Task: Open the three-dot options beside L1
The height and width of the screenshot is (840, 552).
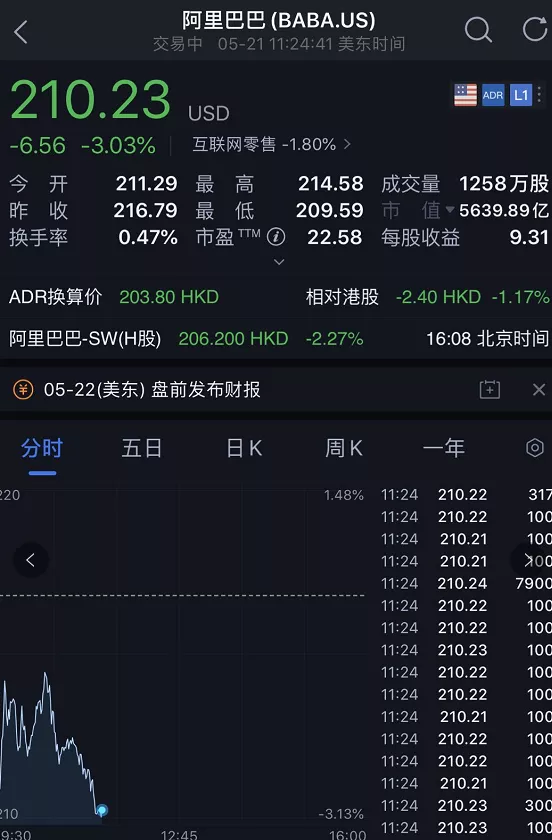Action: point(539,95)
